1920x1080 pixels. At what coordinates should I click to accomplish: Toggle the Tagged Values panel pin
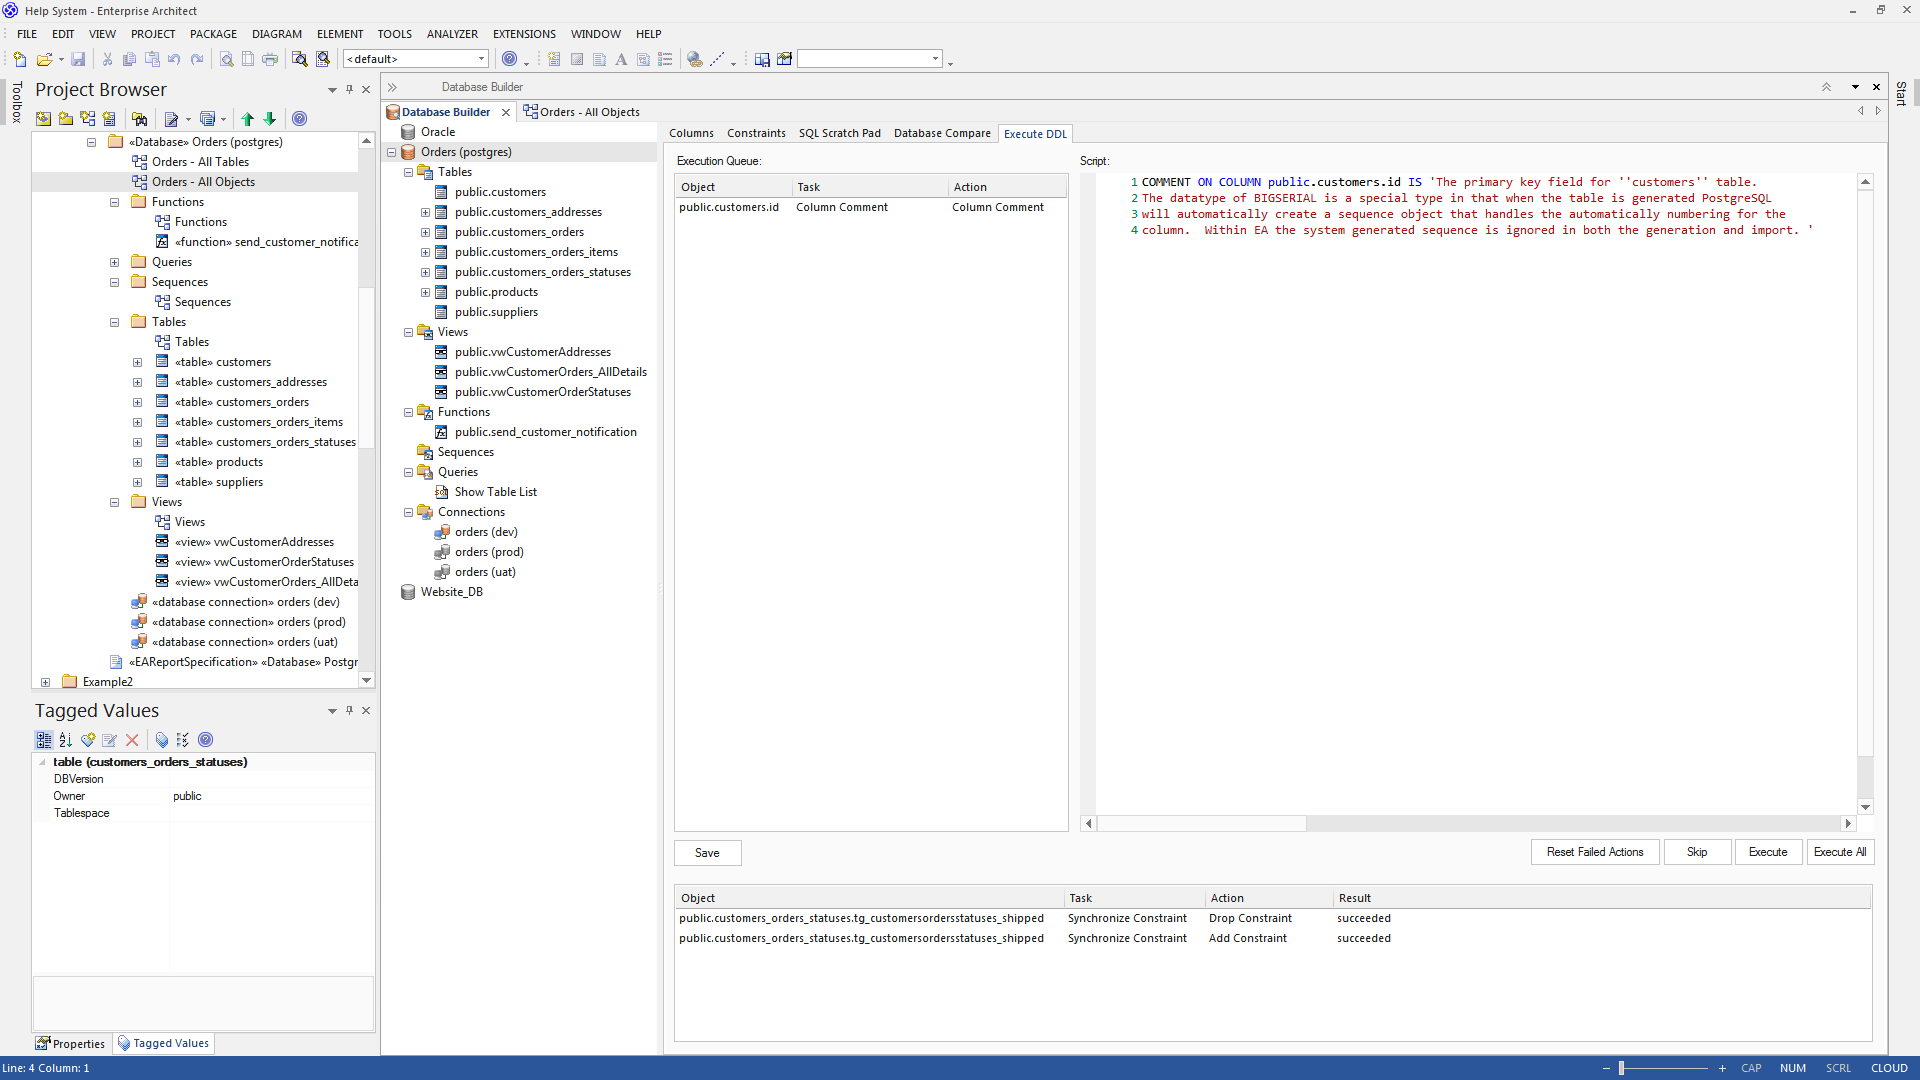349,711
